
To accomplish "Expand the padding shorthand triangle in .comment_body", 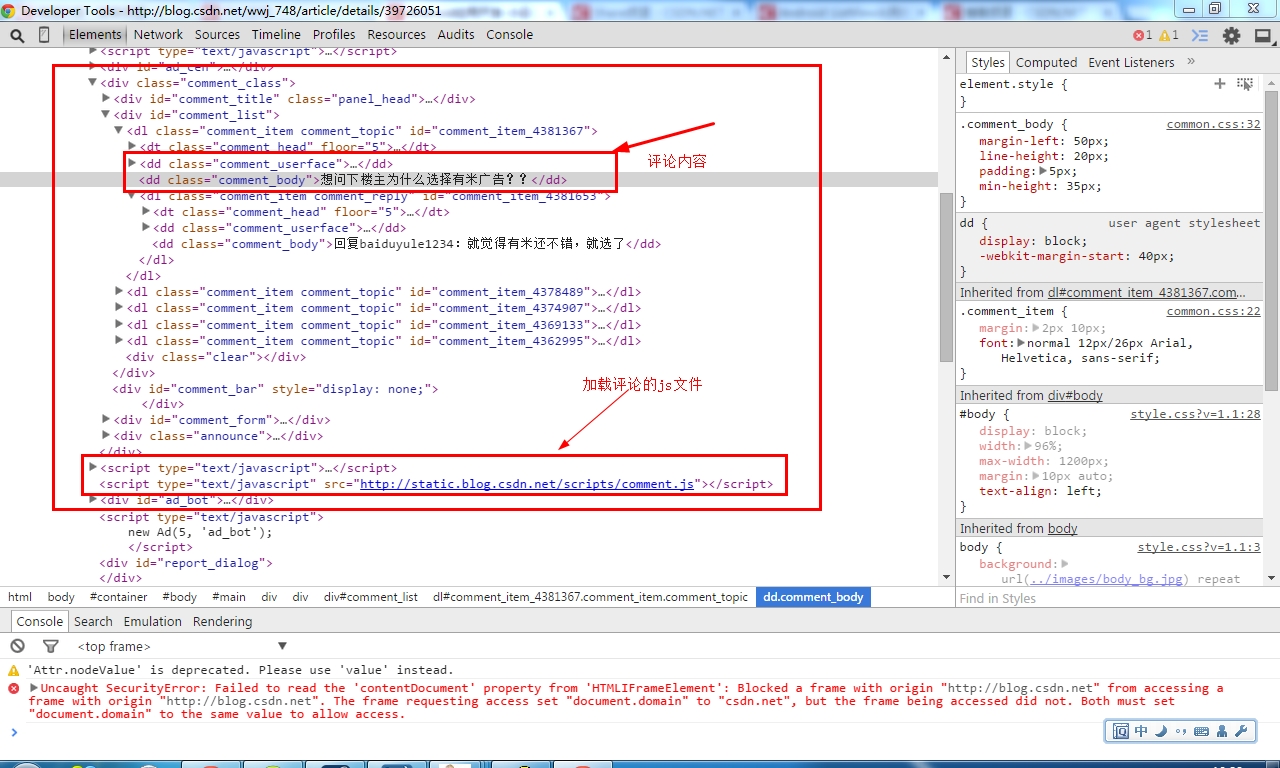I will 1043,171.
